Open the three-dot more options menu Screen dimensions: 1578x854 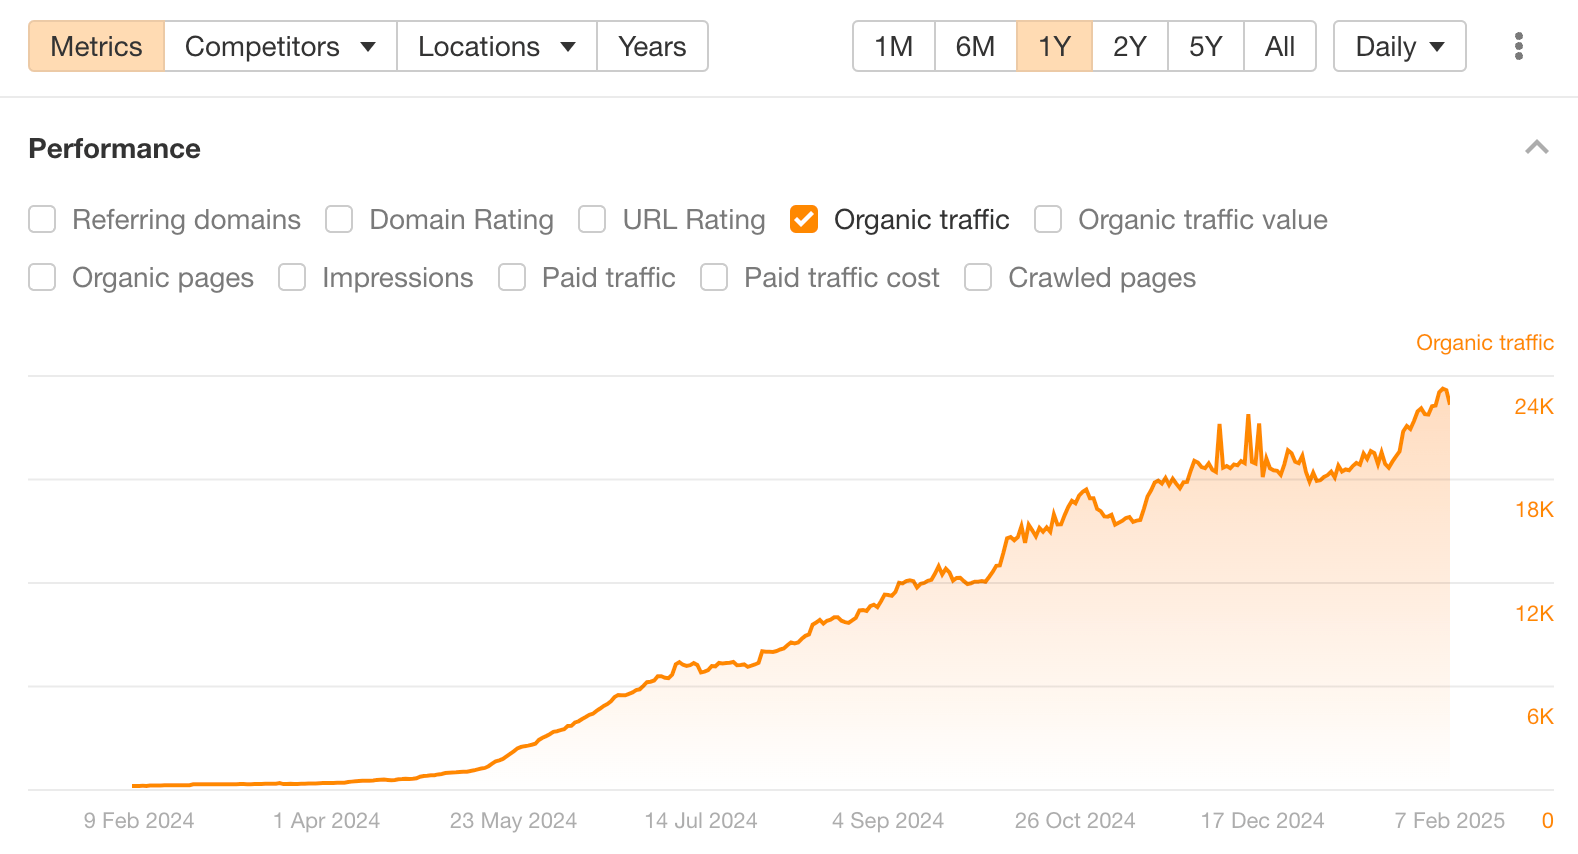click(x=1518, y=46)
